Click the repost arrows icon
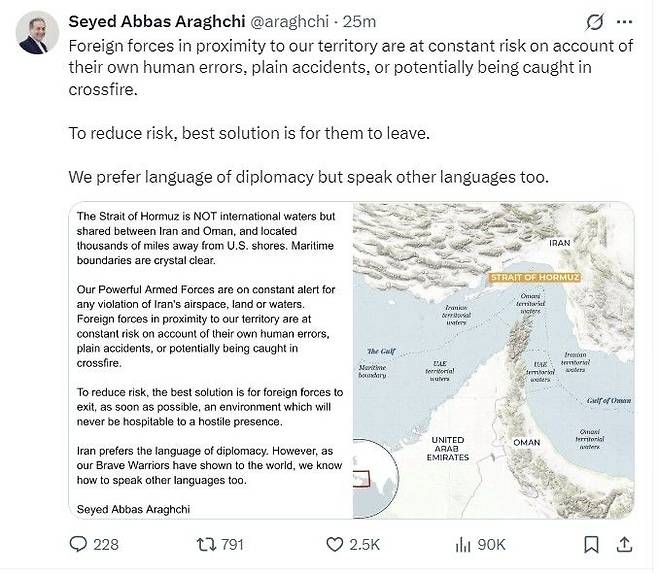658x573 pixels. [206, 544]
